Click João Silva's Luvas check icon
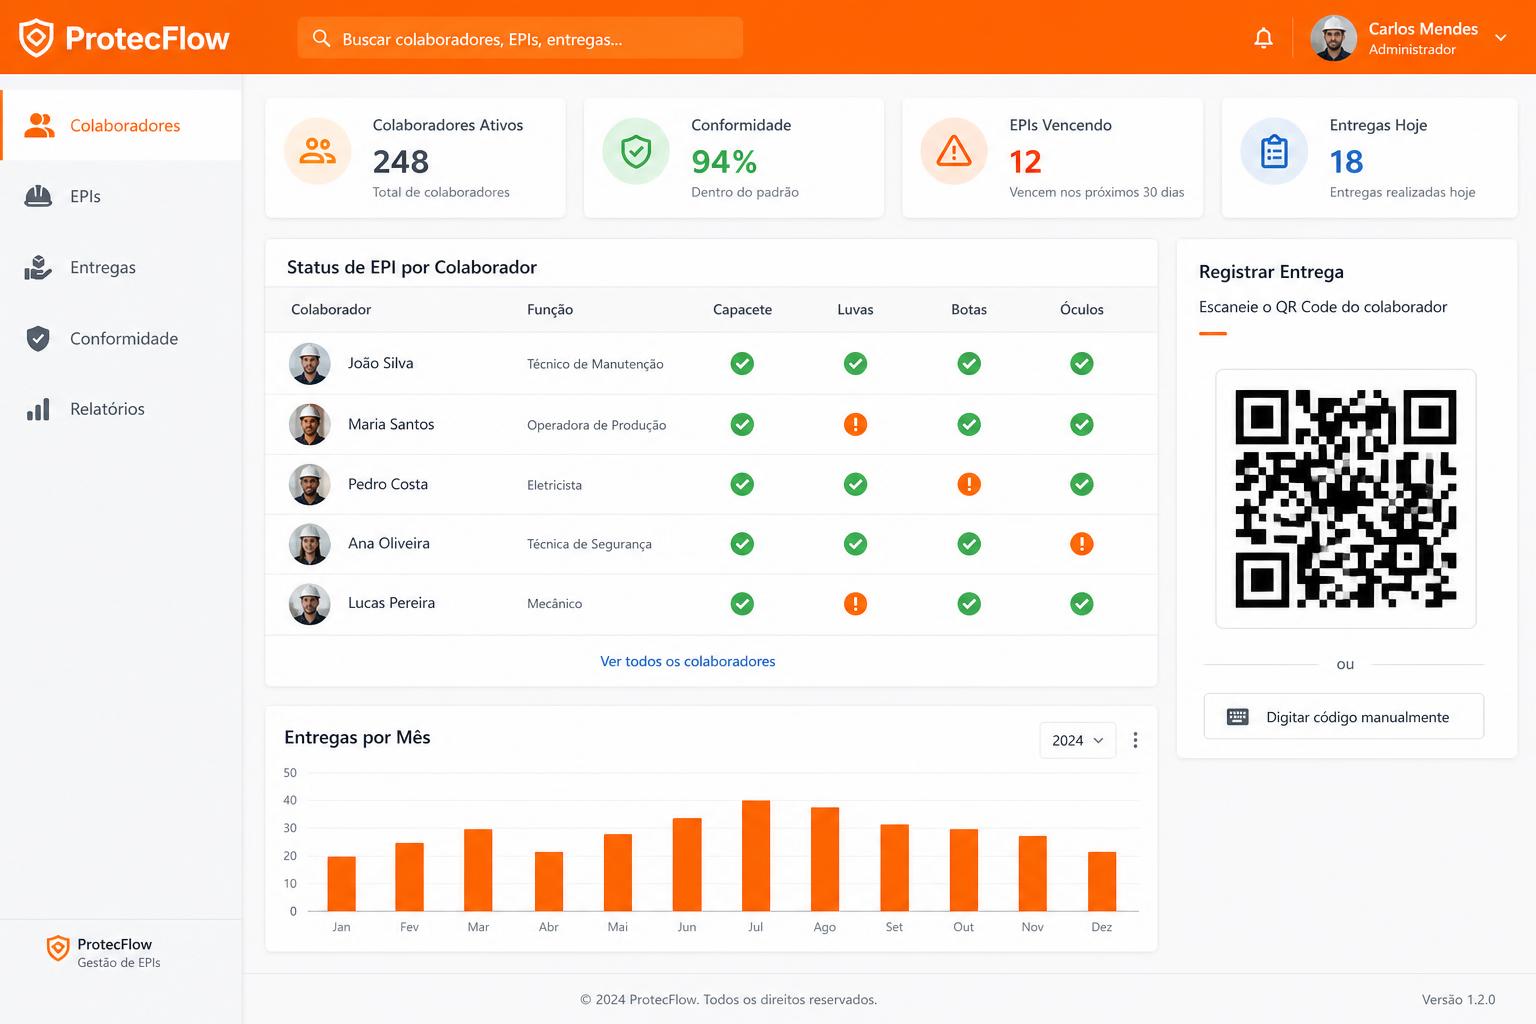Image resolution: width=1536 pixels, height=1024 pixels. [x=855, y=364]
